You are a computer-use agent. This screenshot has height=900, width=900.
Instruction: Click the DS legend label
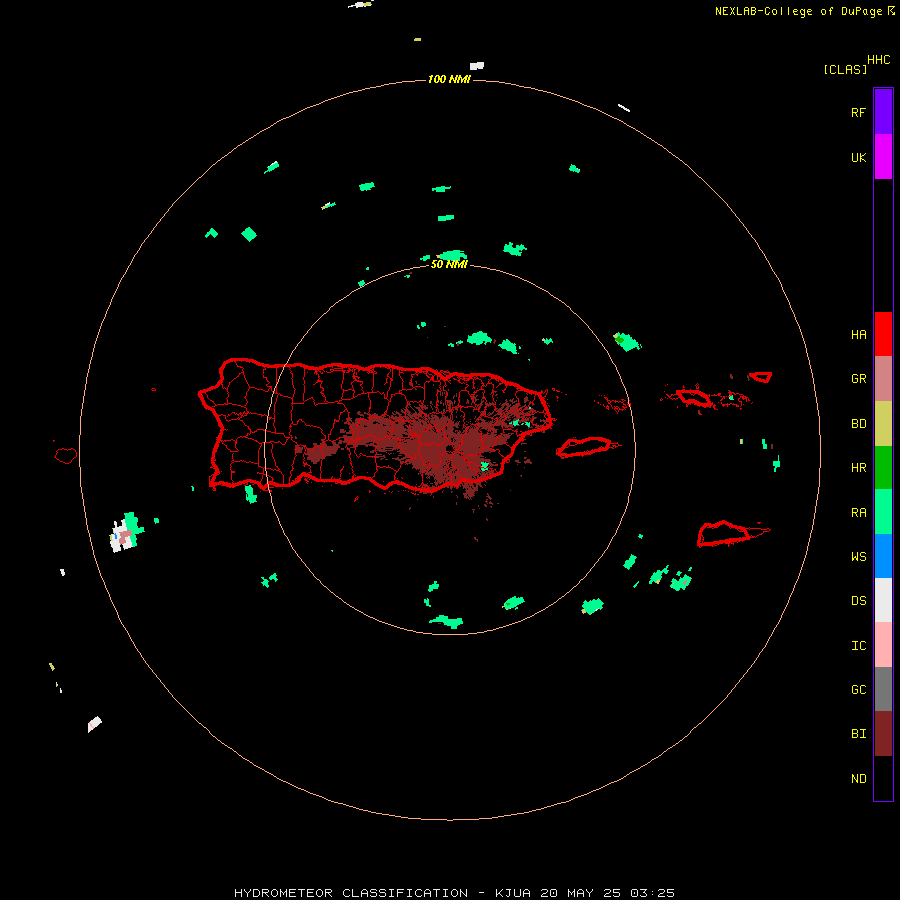click(858, 601)
